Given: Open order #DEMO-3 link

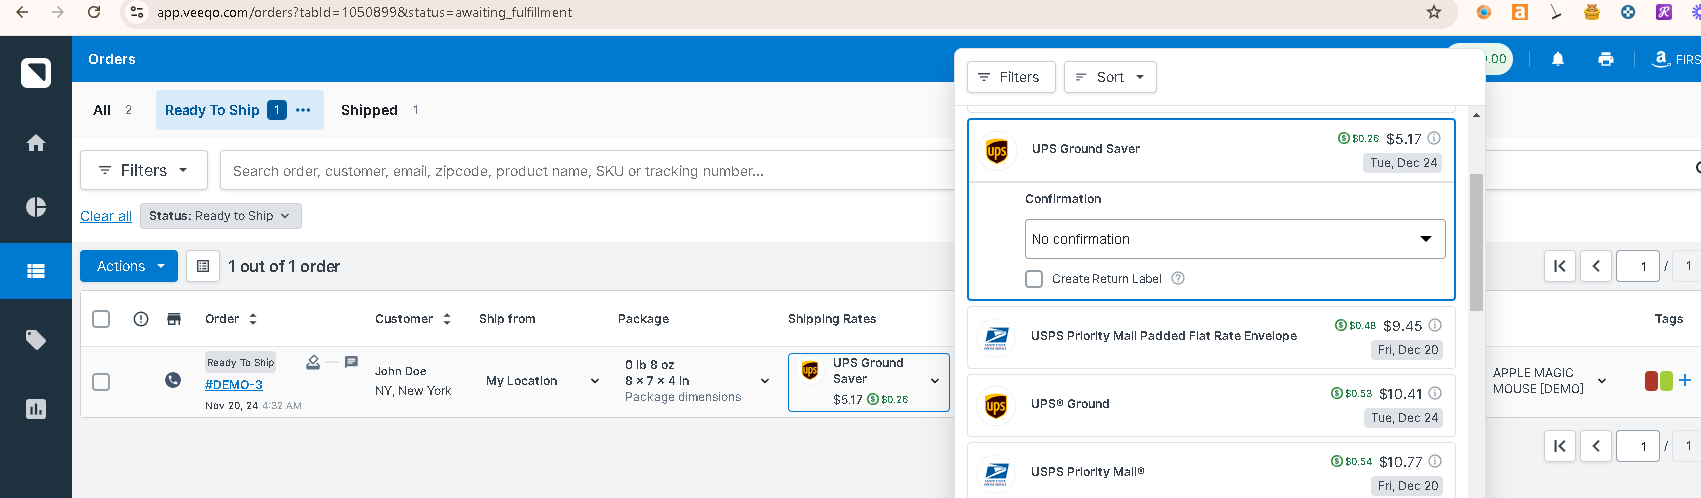Looking at the screenshot, I should [234, 385].
